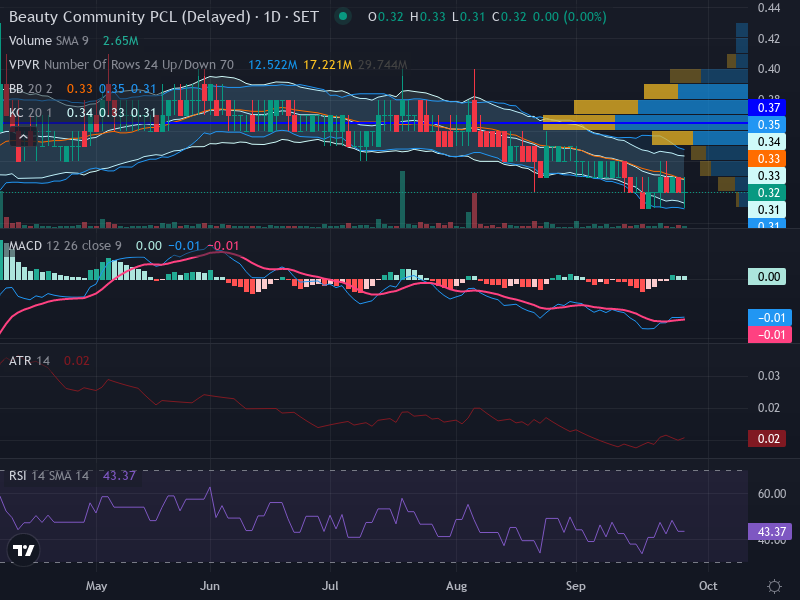
Task: Click the orange 0.33 price label
Action: [x=768, y=159]
